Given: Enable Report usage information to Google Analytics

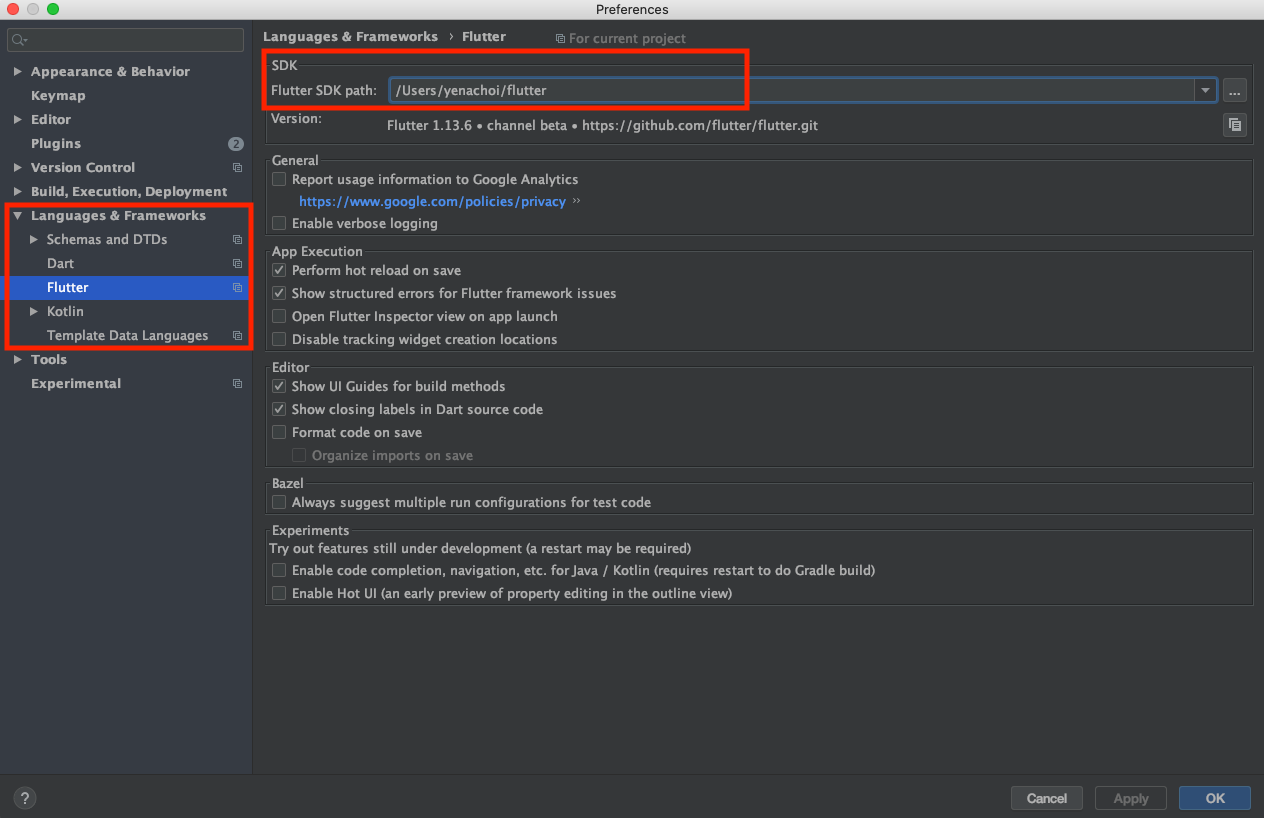Looking at the screenshot, I should (279, 179).
